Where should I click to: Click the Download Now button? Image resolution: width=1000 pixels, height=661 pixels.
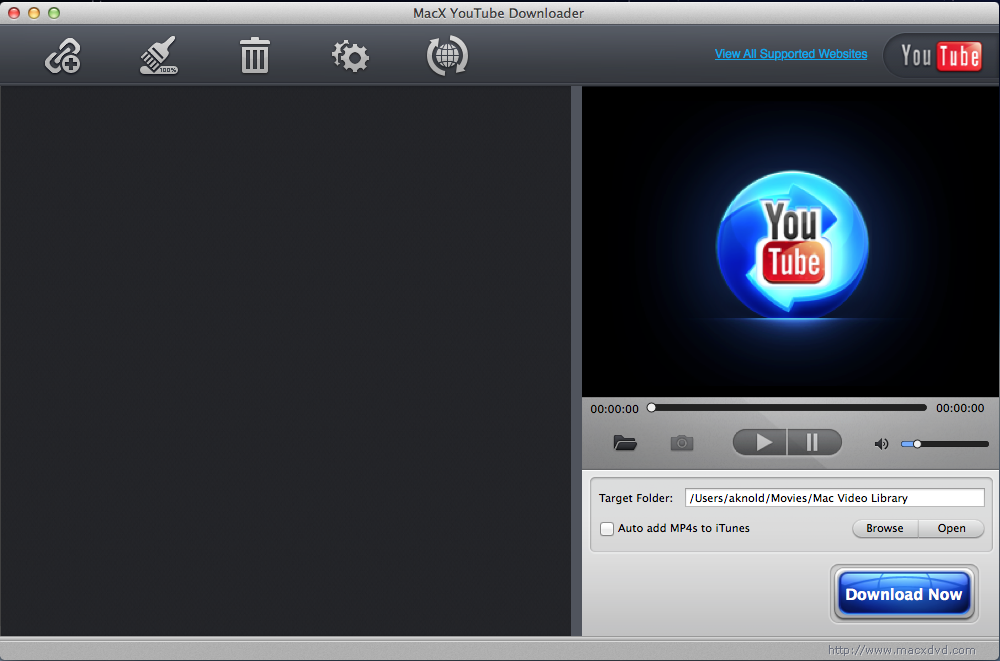pos(904,593)
